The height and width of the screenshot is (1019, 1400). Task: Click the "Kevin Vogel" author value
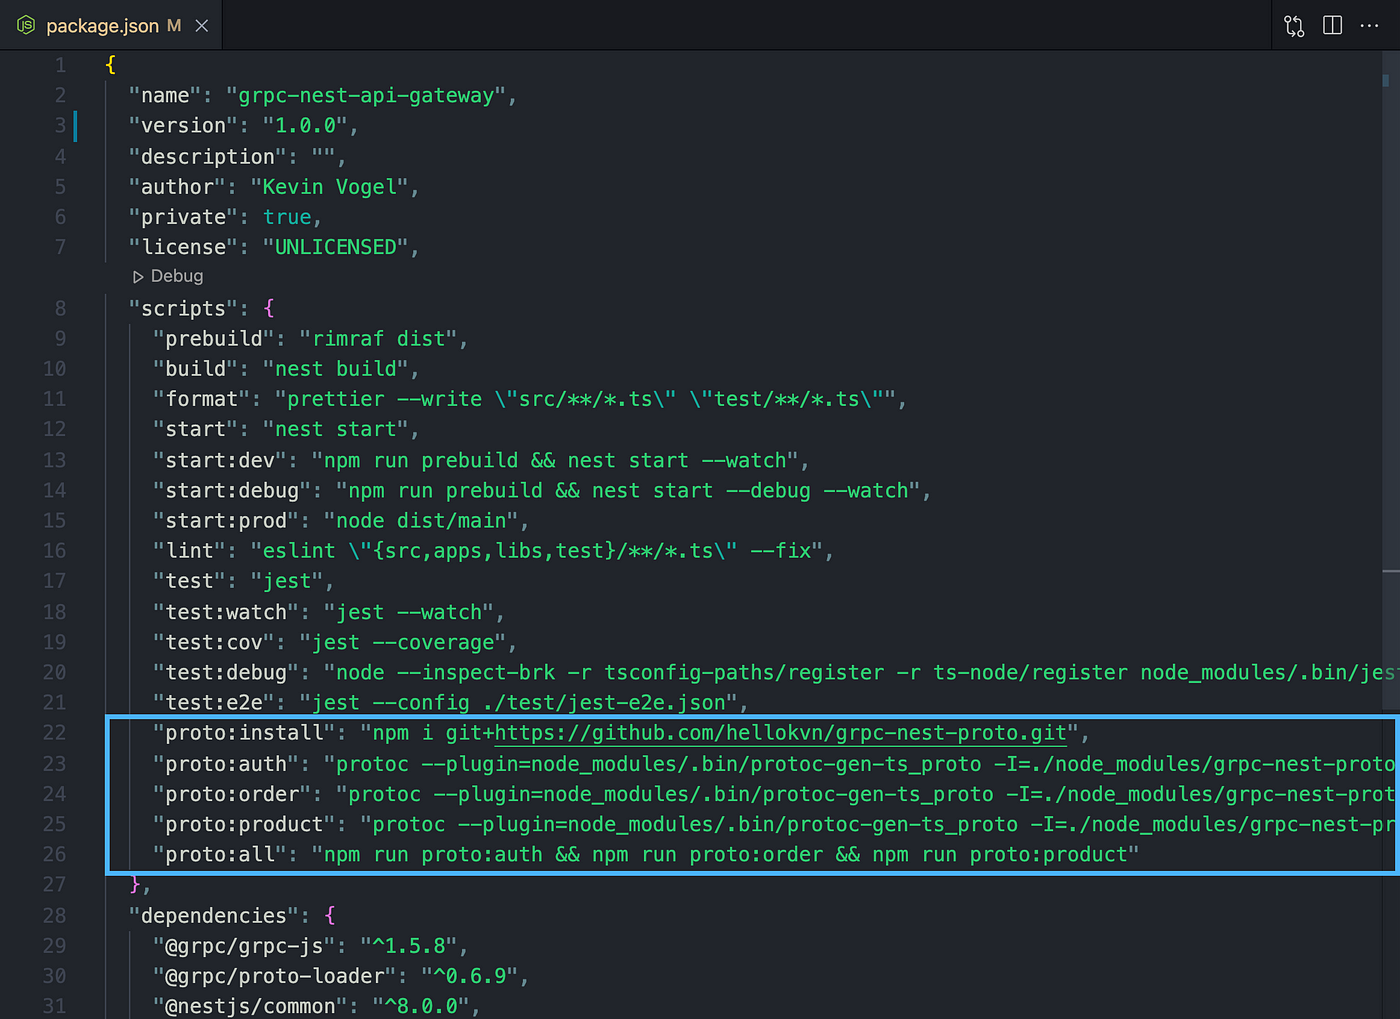330,186
